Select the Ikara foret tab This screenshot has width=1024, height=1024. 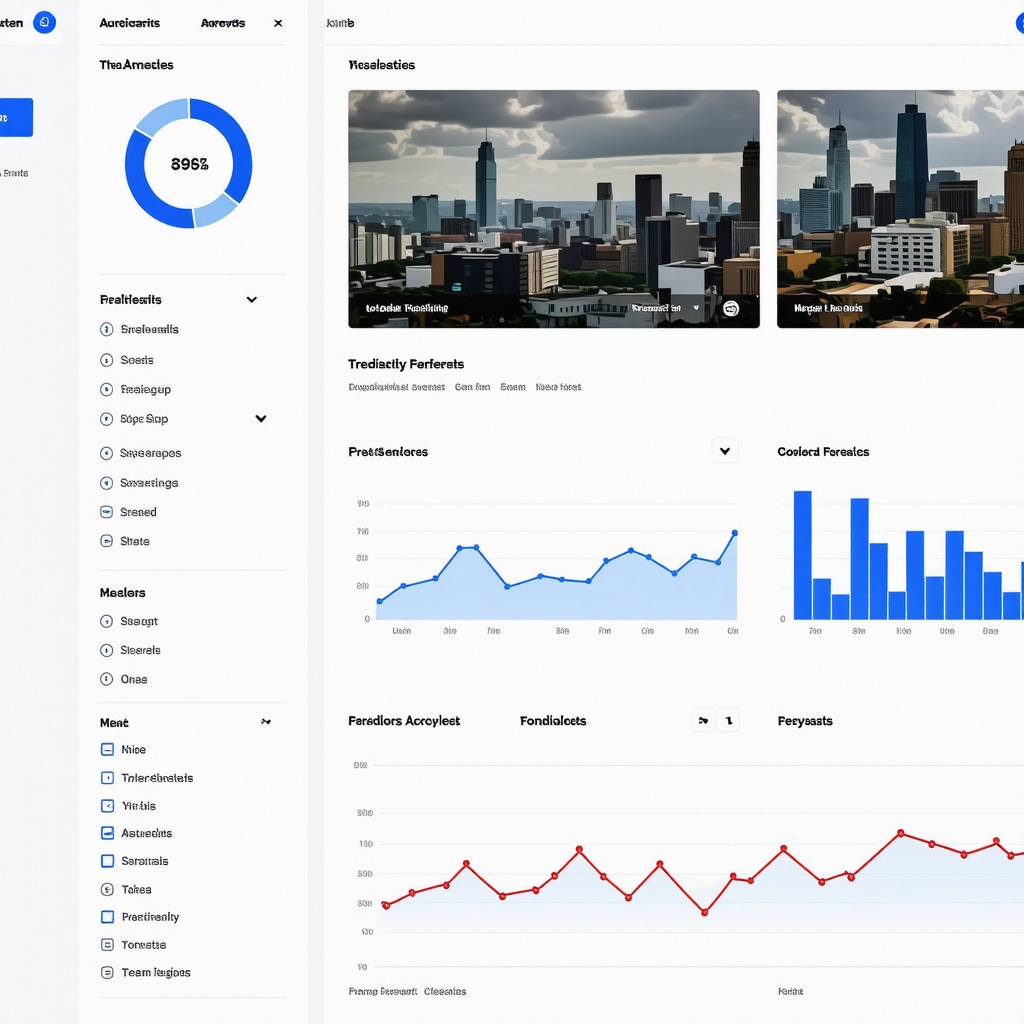pyautogui.click(x=558, y=387)
